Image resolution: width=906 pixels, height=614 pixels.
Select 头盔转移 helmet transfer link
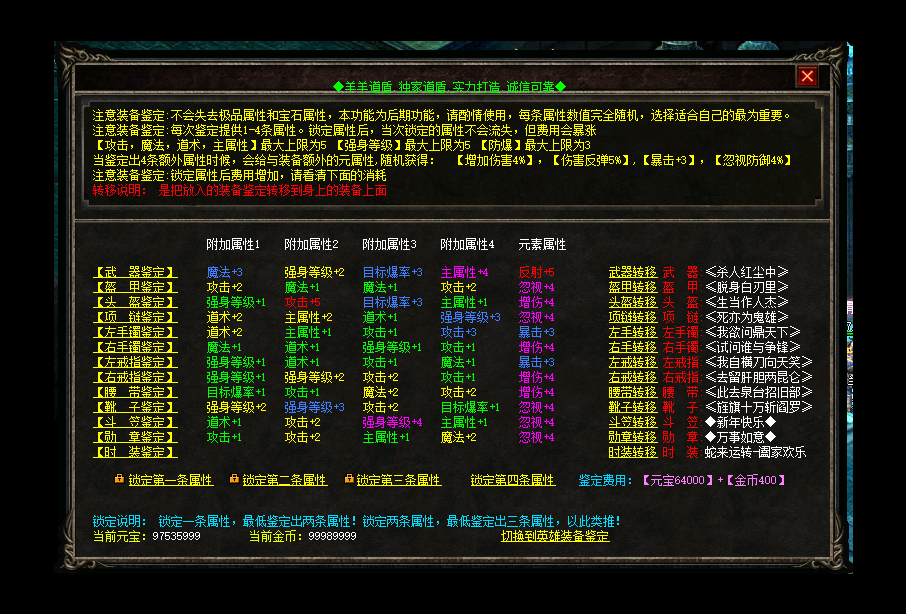[632, 302]
